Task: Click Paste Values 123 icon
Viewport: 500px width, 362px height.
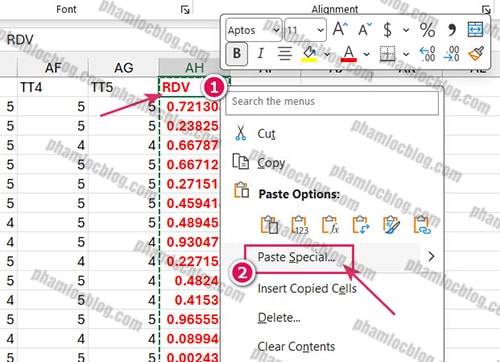Action: click(300, 225)
